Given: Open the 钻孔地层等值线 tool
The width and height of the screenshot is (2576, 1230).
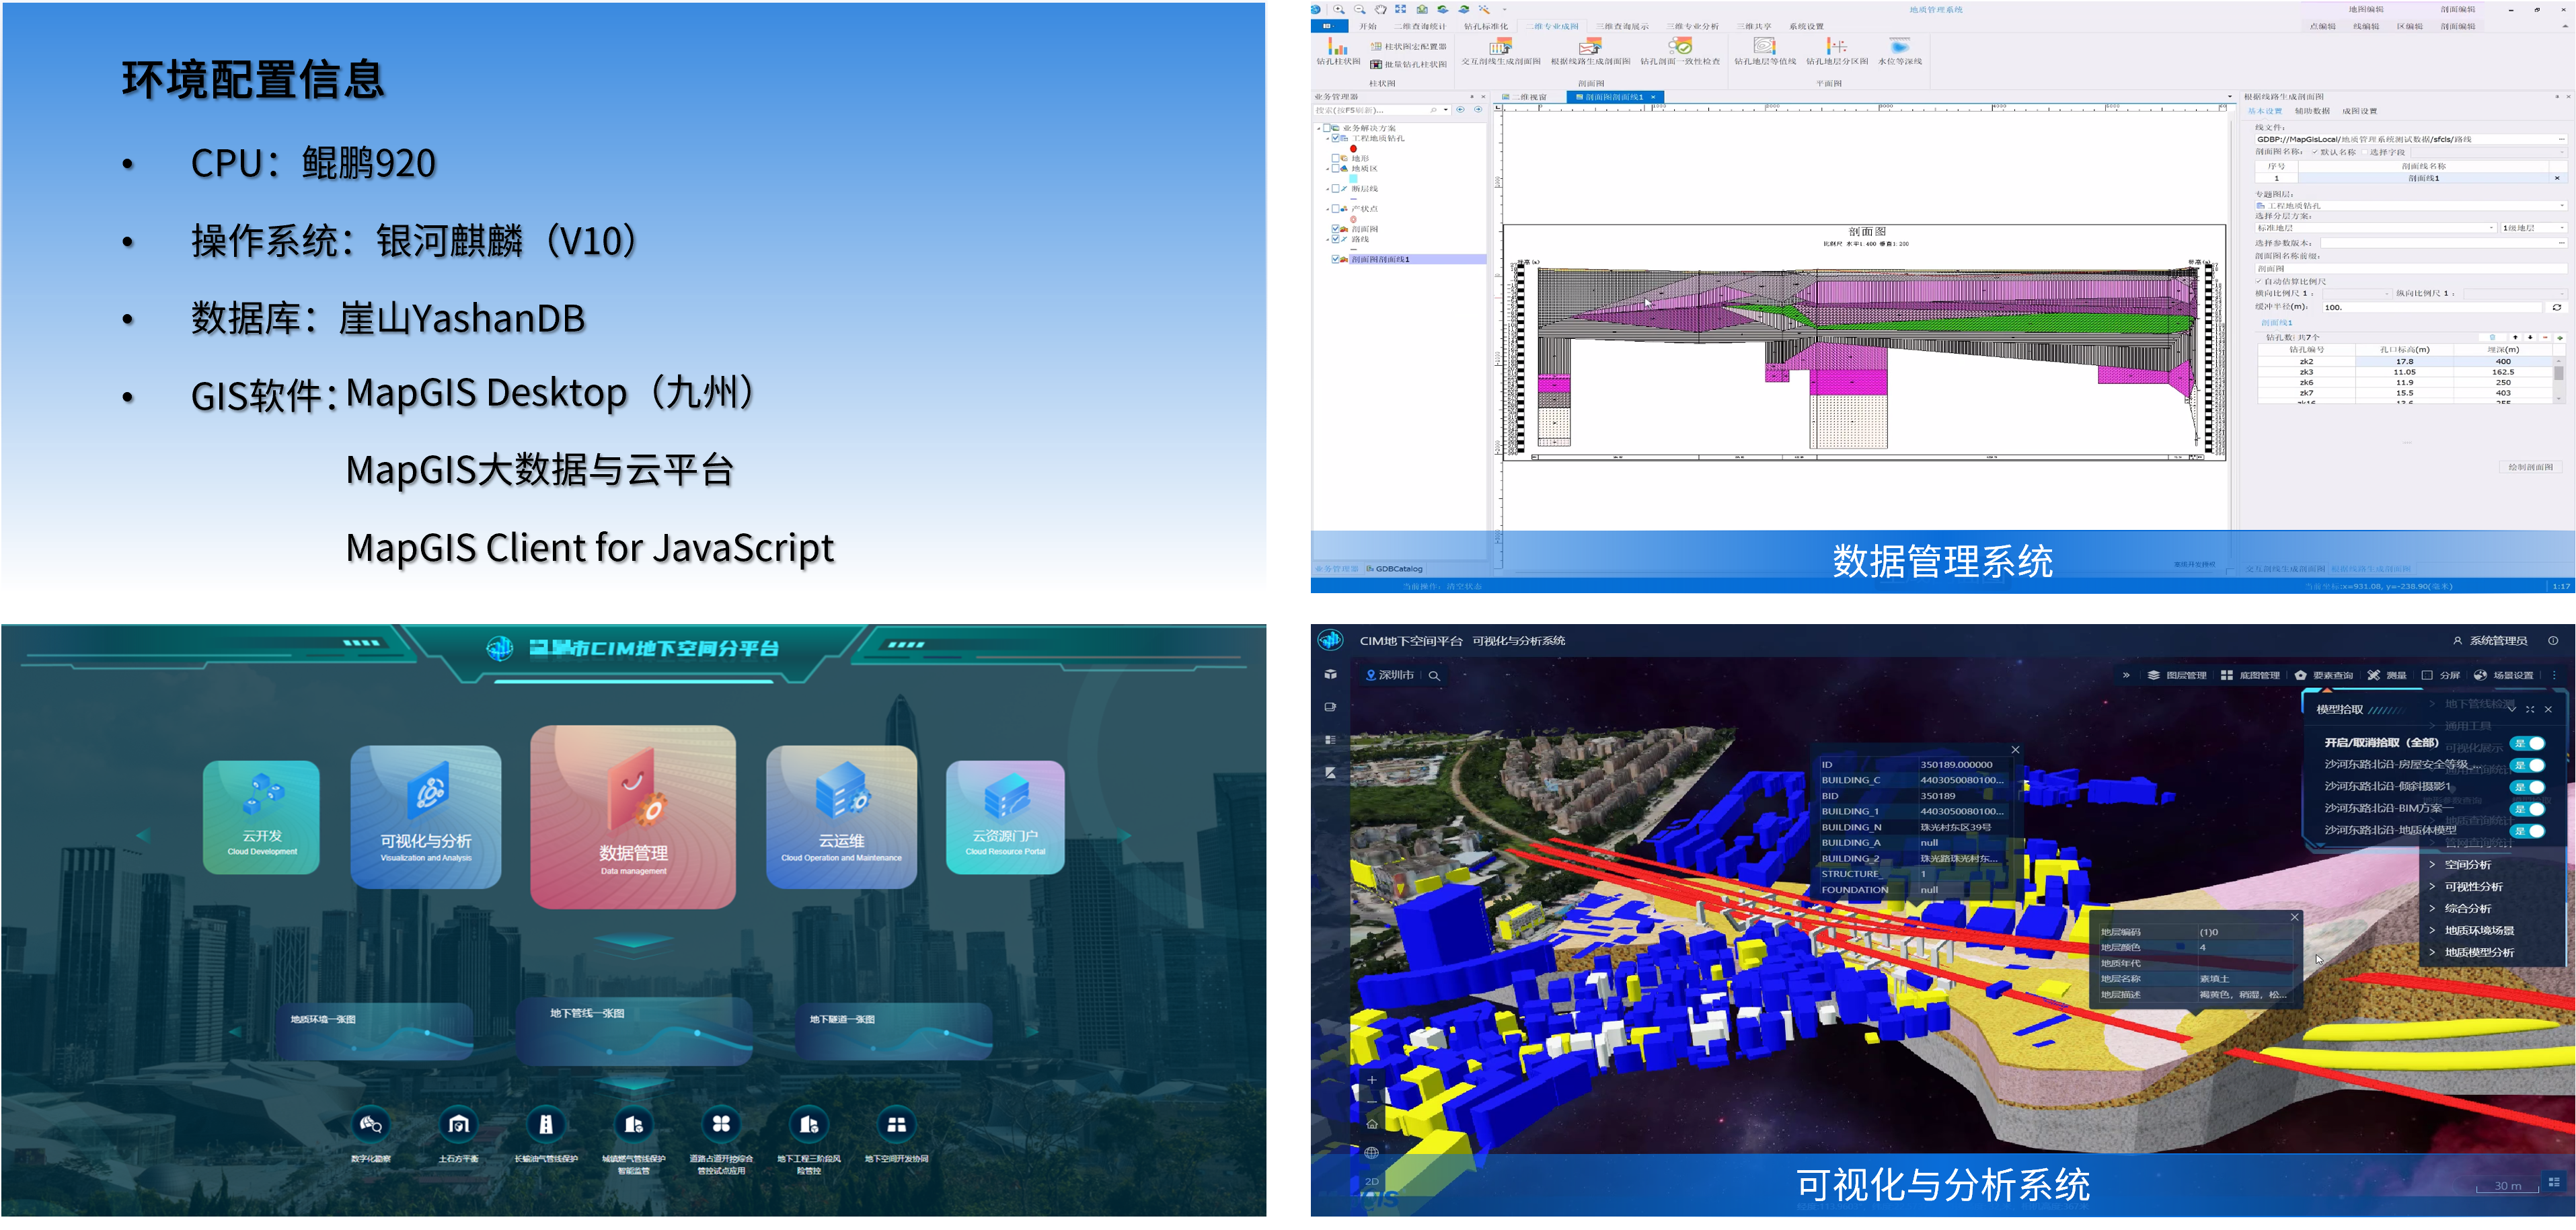Looking at the screenshot, I should coord(1765,52).
